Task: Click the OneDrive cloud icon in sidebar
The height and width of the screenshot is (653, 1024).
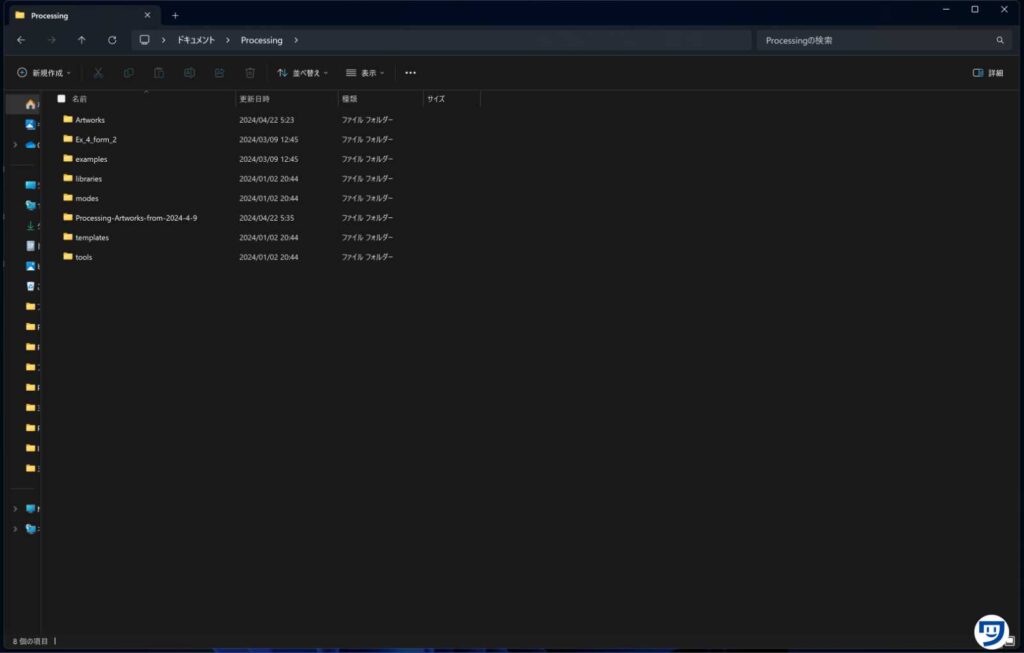Action: click(x=30, y=145)
